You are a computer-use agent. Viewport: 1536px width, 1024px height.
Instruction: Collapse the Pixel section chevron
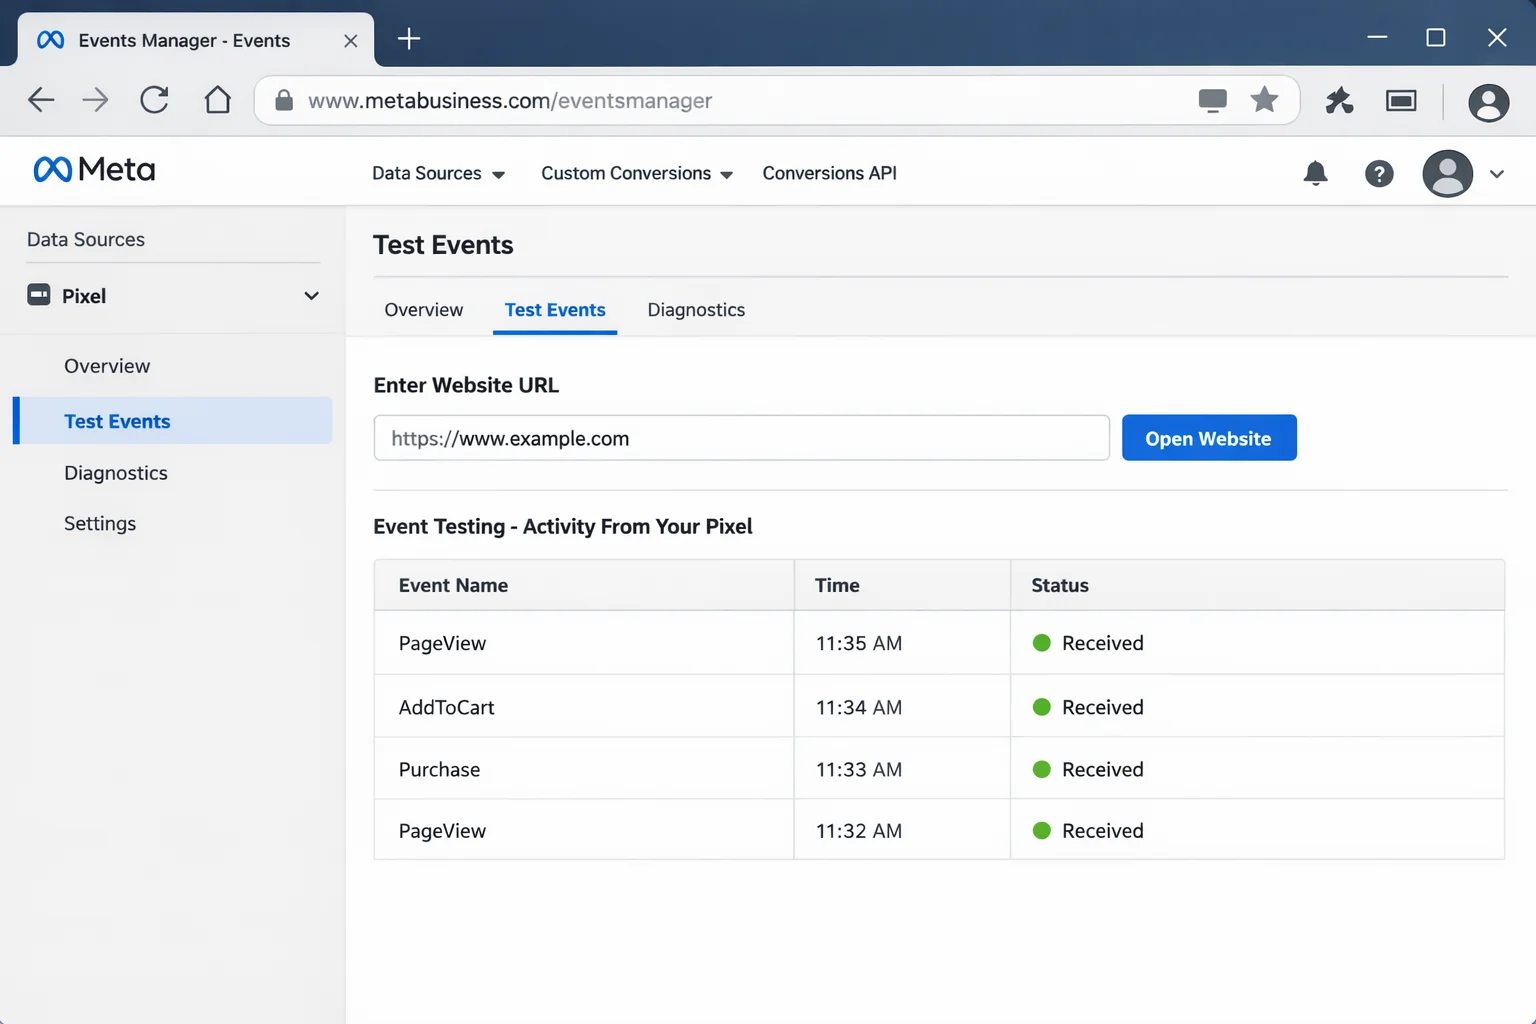[311, 296]
